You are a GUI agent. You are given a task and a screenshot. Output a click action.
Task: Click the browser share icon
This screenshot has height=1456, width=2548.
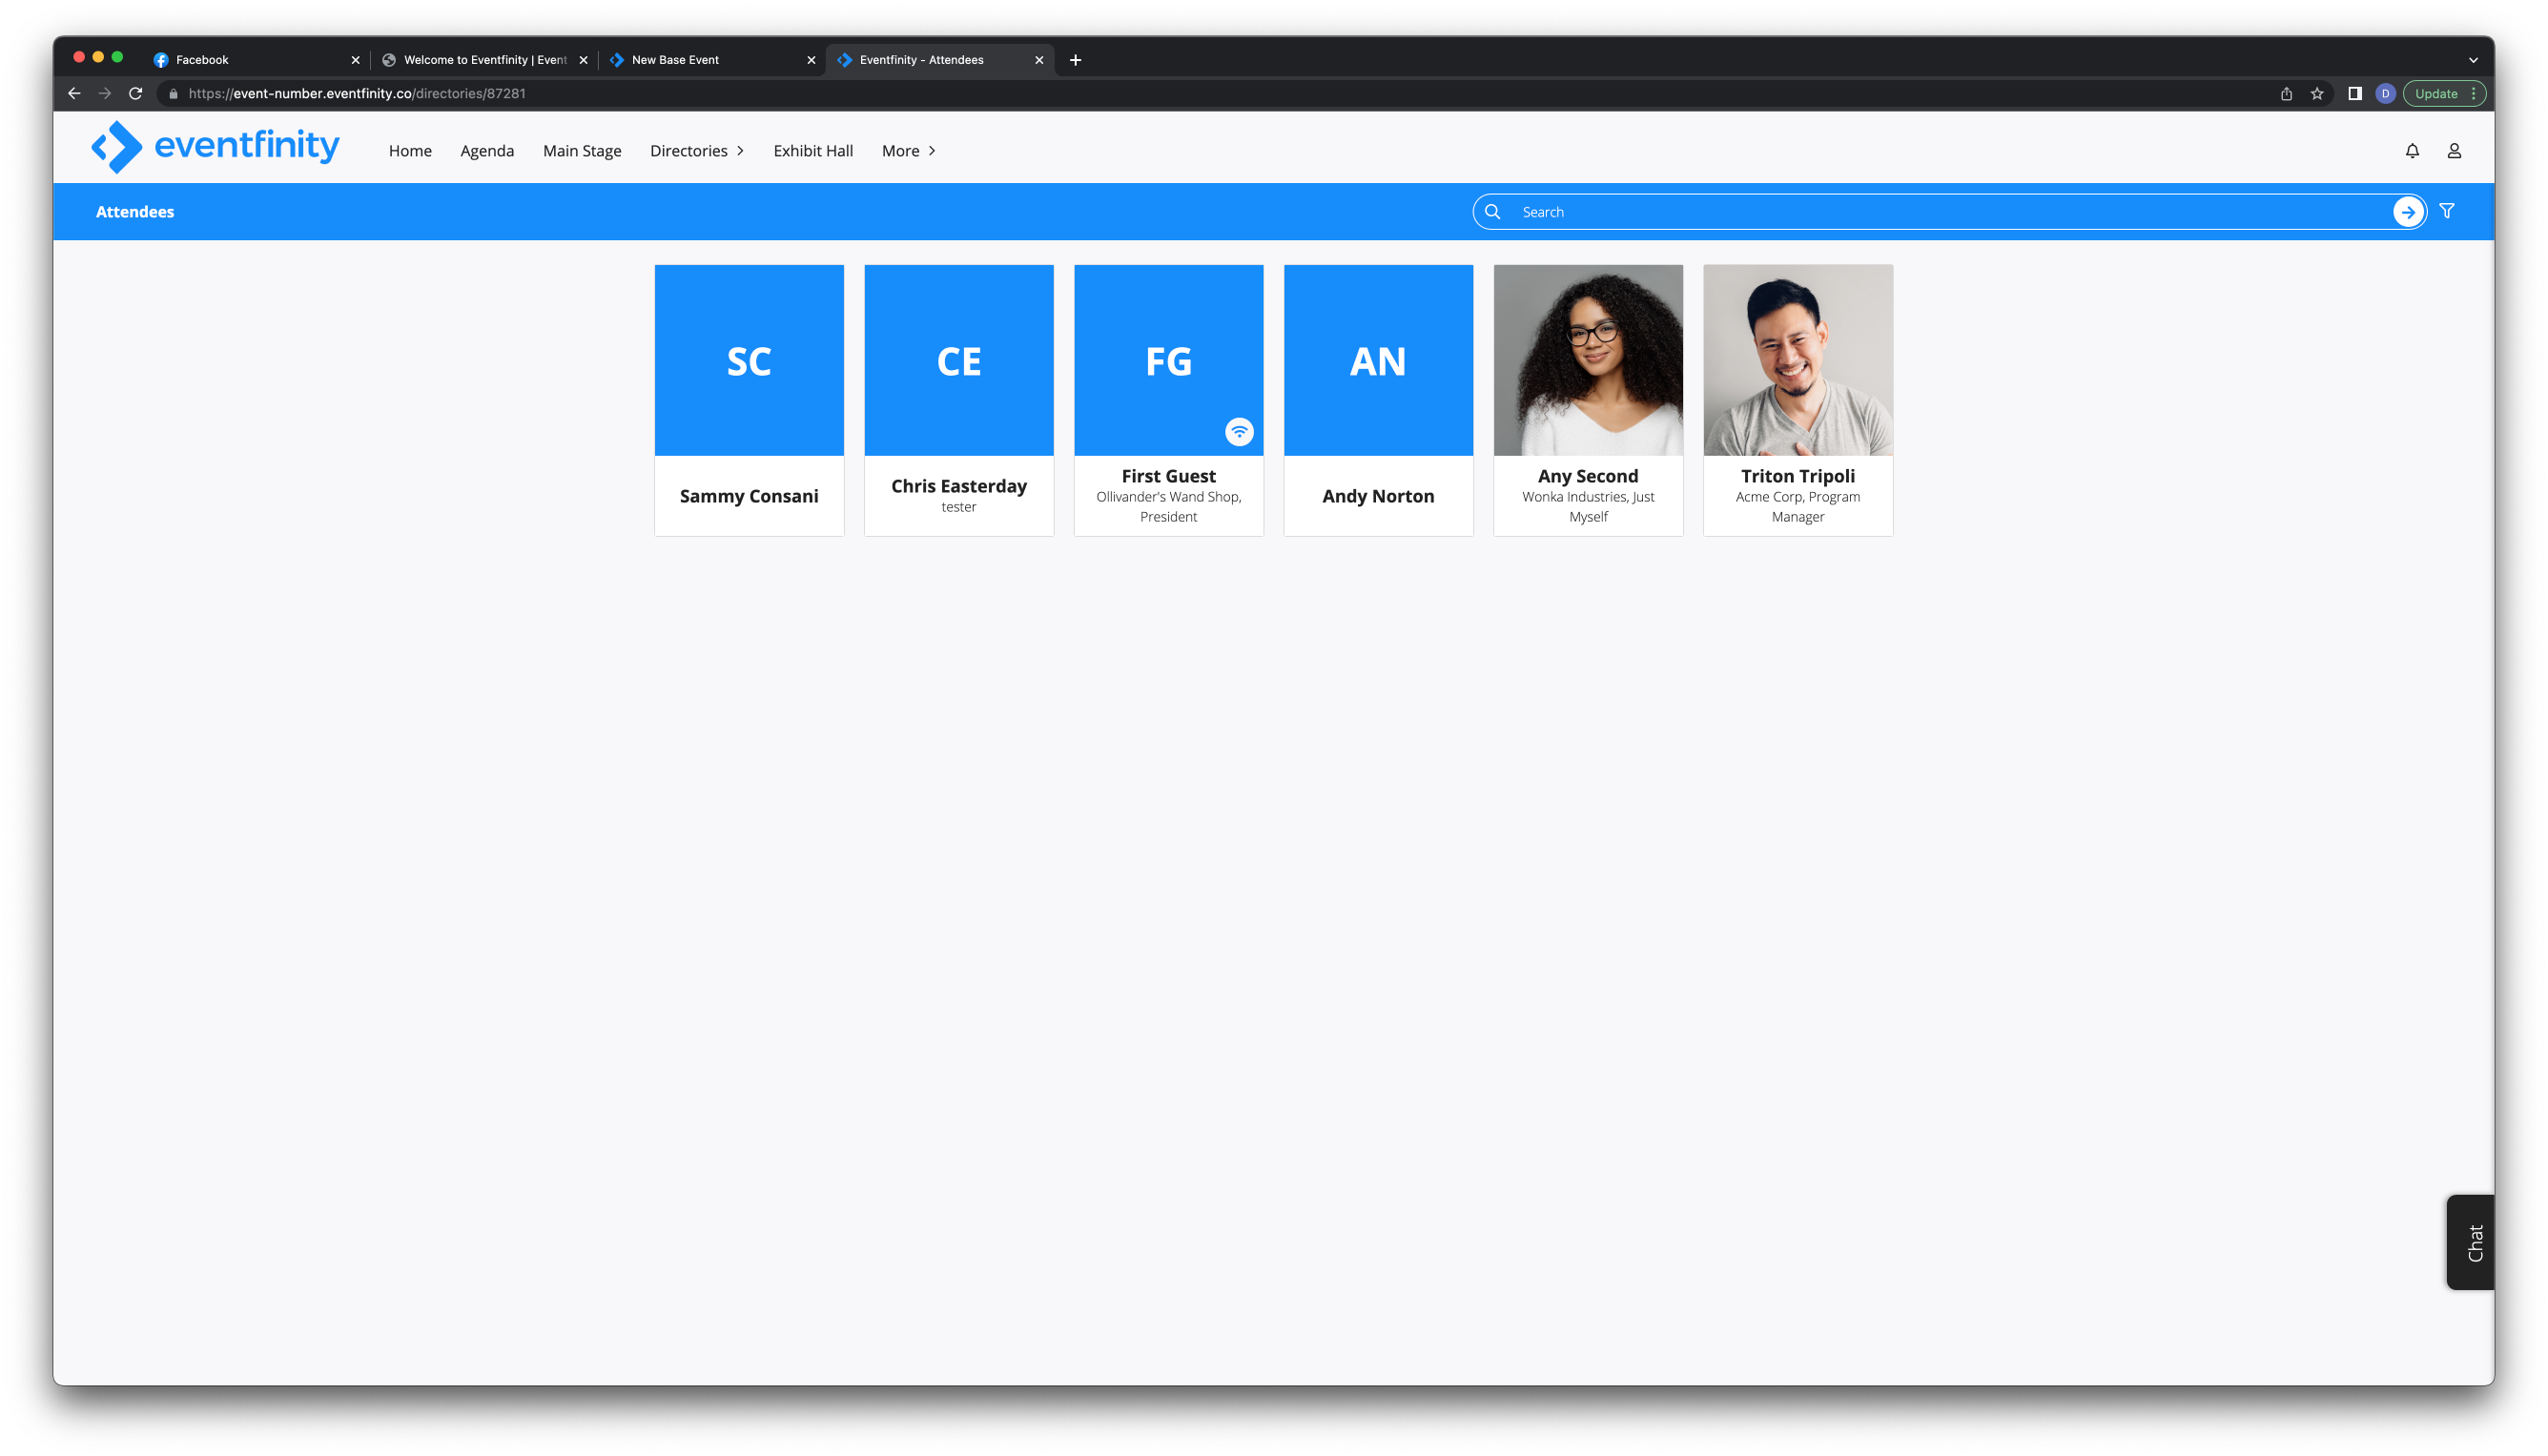(x=2286, y=93)
